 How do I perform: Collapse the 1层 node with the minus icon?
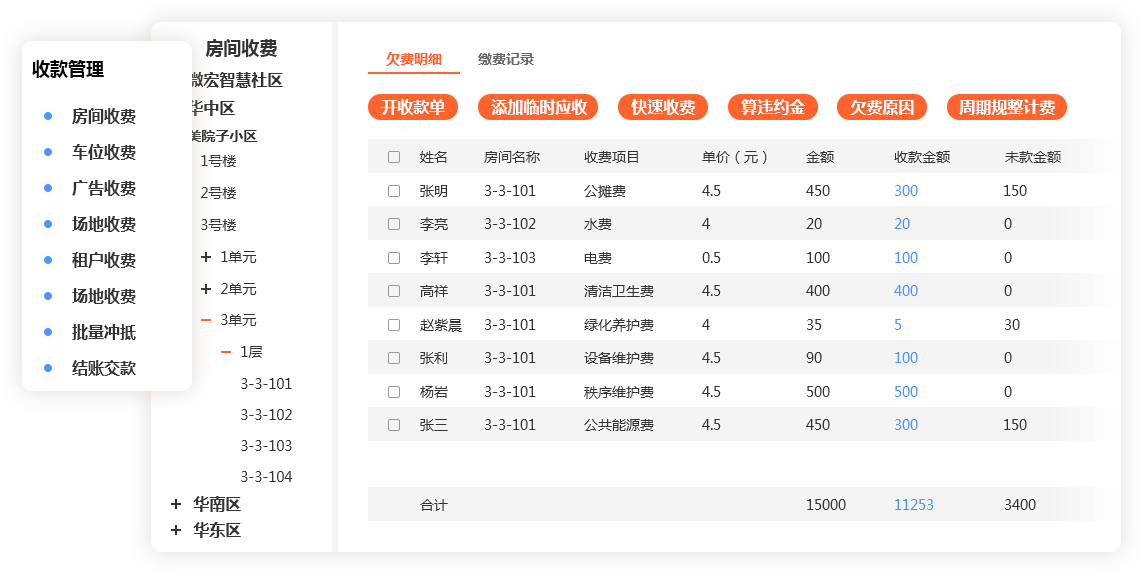tap(226, 352)
